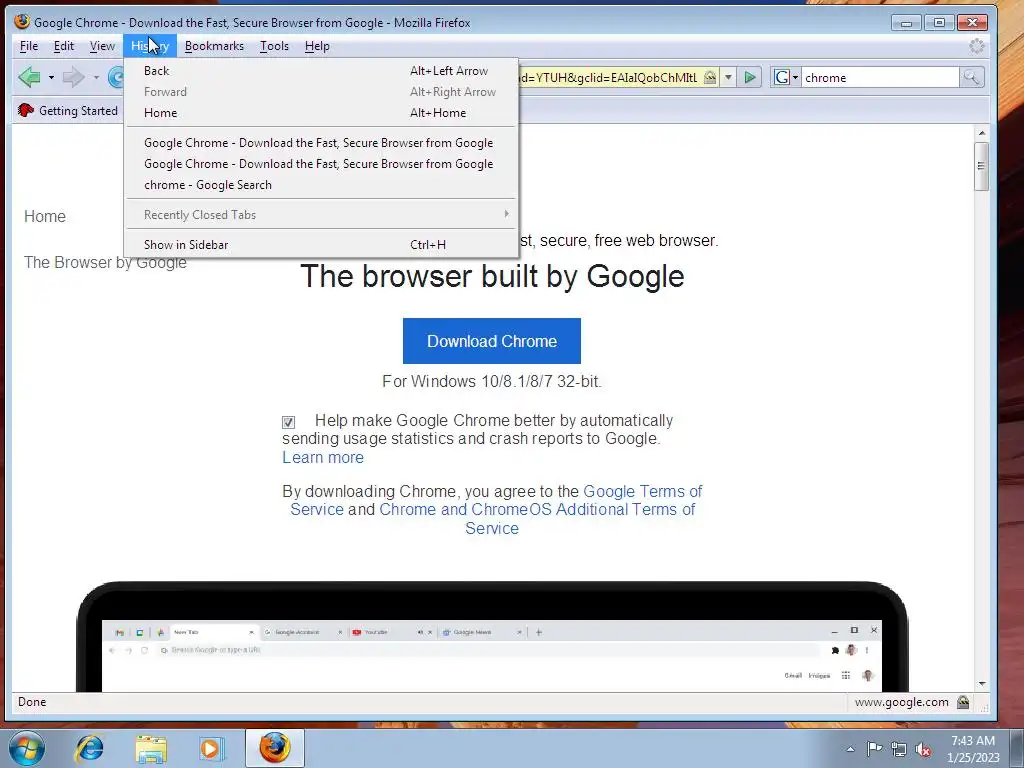Open the address bar URL history dropdown

point(728,78)
